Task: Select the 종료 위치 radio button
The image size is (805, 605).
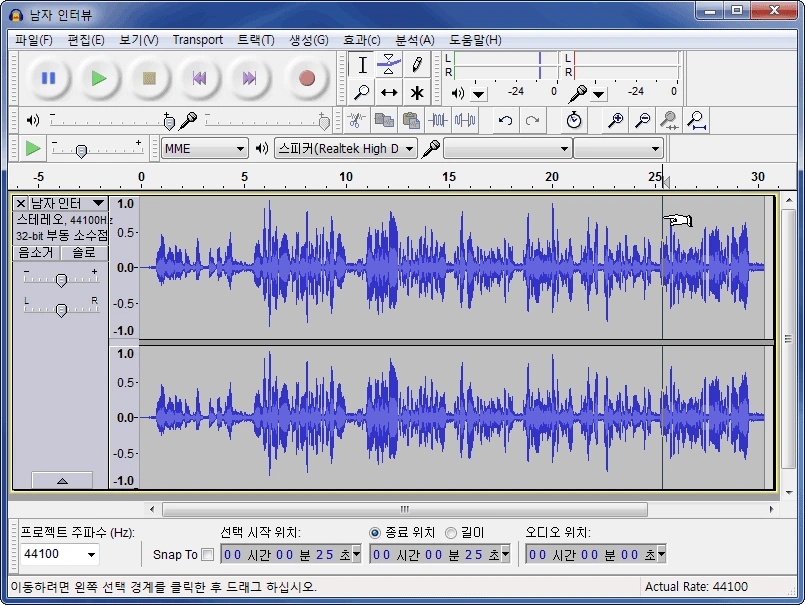Action: pos(375,533)
